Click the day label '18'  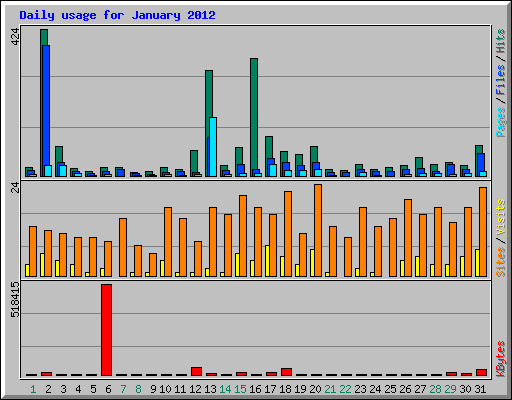pyautogui.click(x=285, y=389)
